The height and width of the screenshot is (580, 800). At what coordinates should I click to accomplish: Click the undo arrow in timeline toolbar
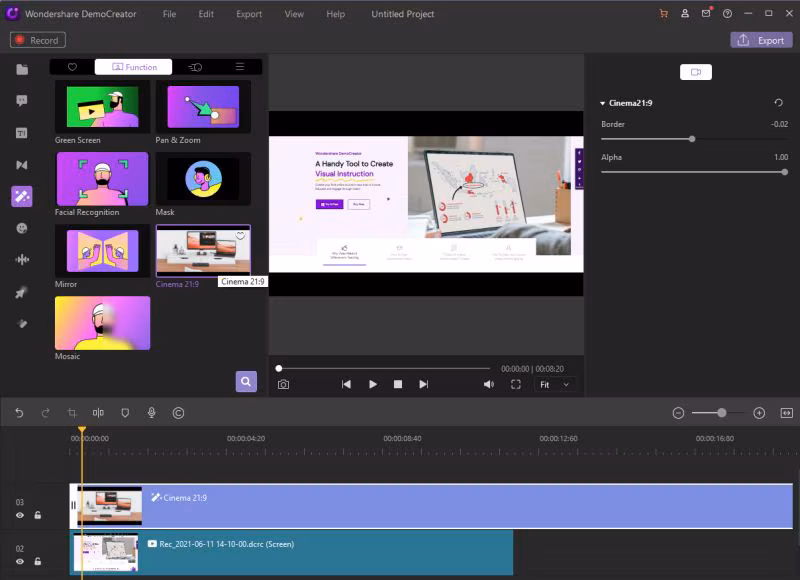click(19, 413)
